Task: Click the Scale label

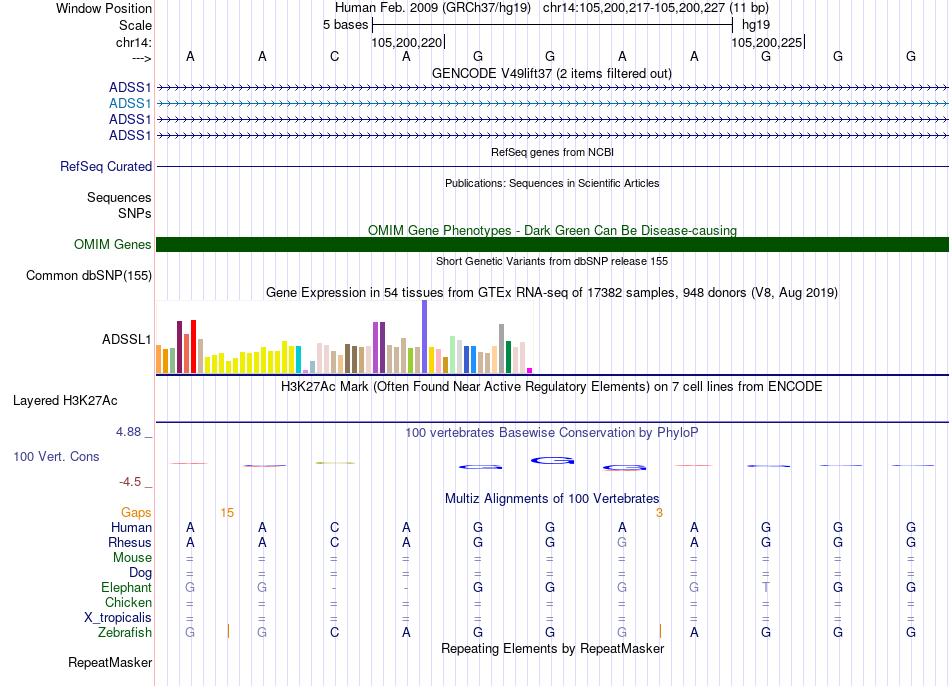Action: pyautogui.click(x=135, y=25)
